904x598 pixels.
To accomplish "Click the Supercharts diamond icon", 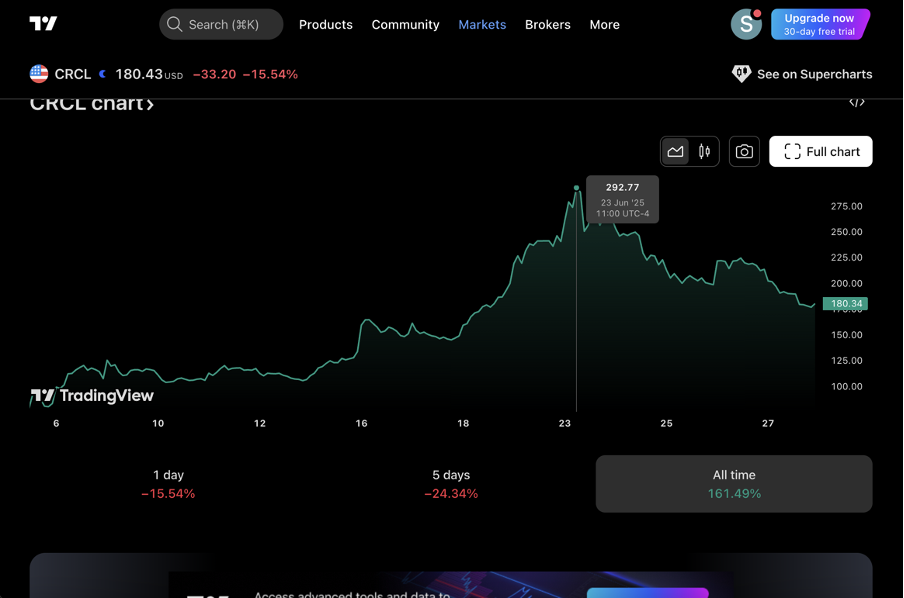I will [741, 73].
